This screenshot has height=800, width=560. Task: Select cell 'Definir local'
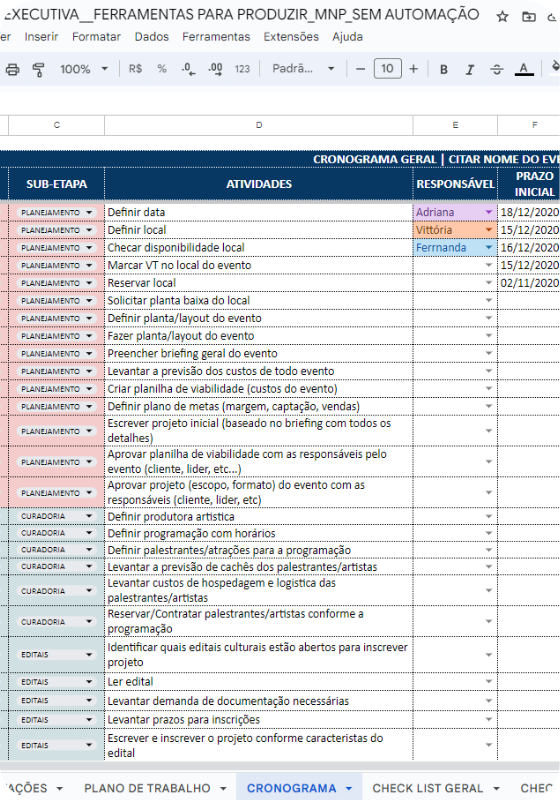click(x=259, y=230)
